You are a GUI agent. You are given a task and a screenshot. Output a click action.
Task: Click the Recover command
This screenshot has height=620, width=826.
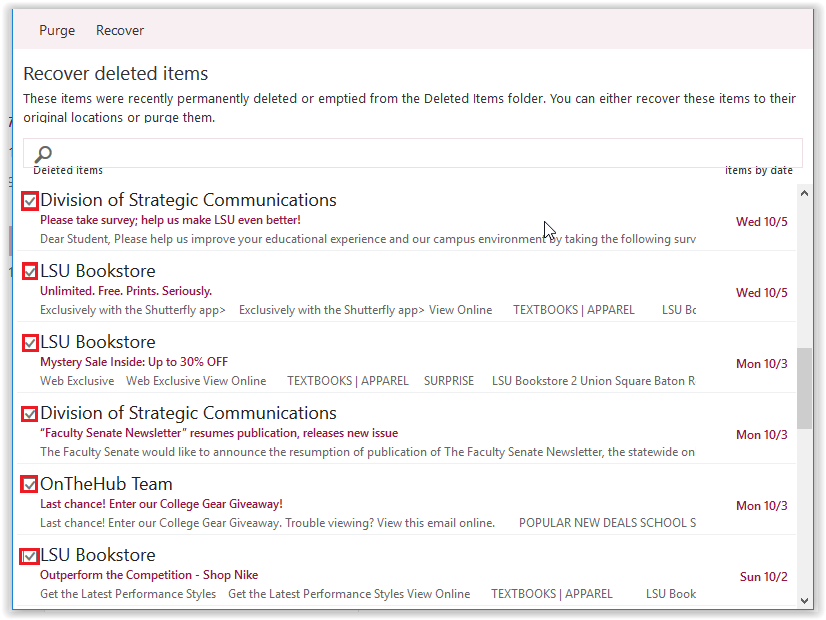coord(120,31)
